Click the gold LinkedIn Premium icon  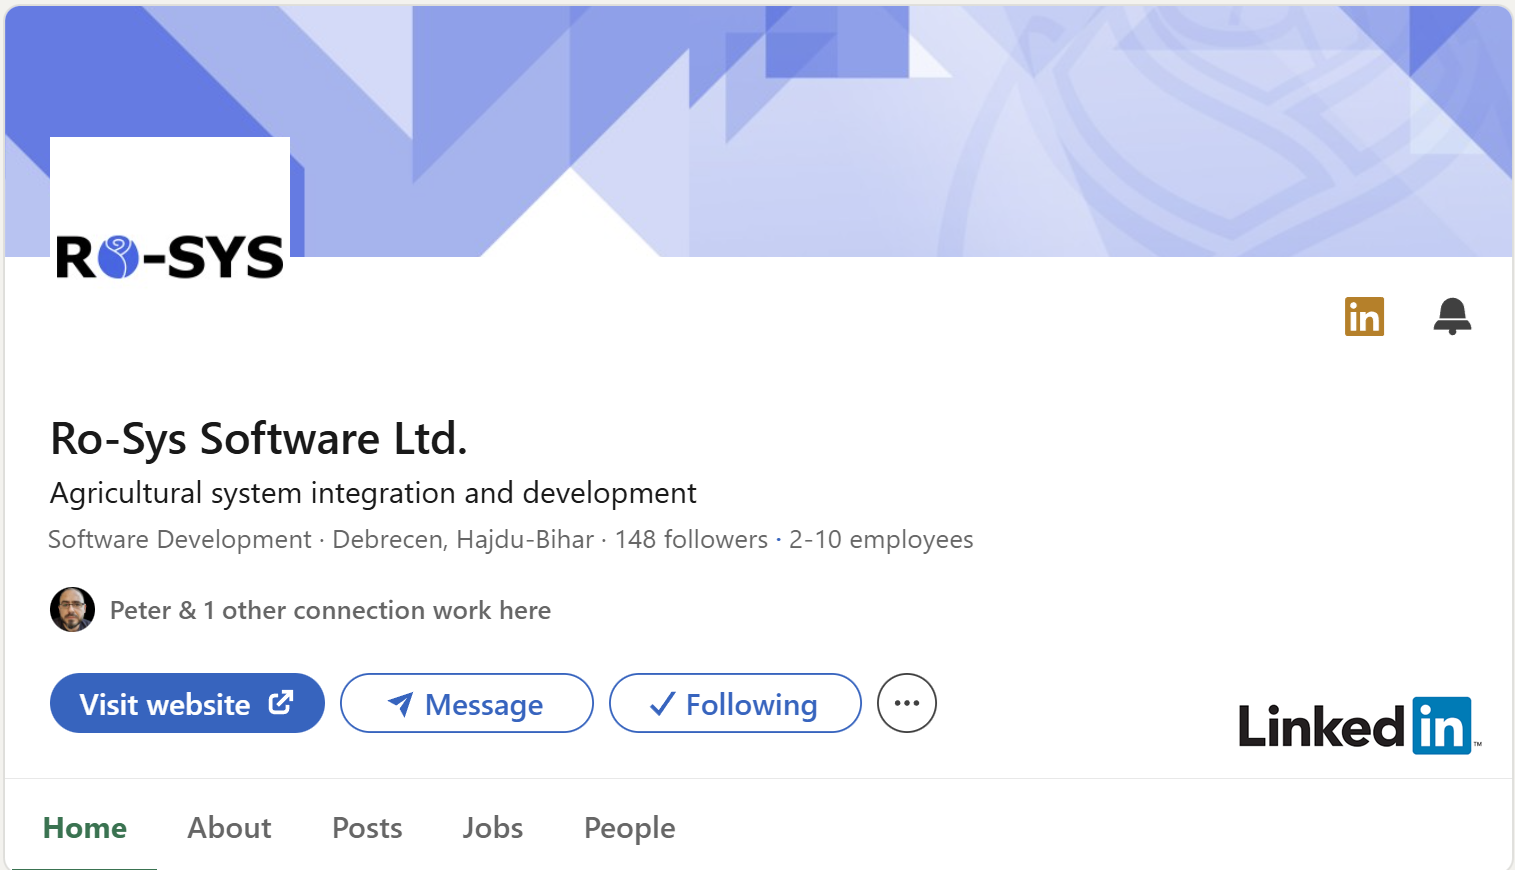click(1364, 317)
